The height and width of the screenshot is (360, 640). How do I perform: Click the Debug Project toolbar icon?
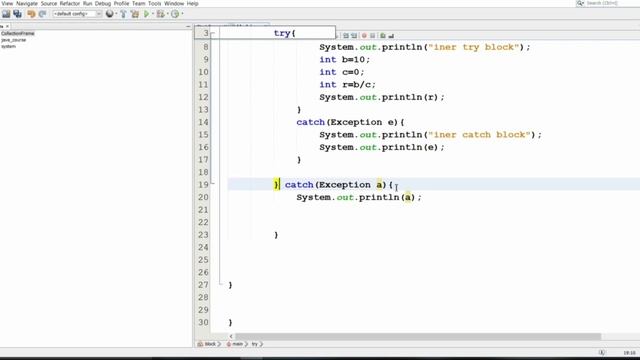pos(160,14)
